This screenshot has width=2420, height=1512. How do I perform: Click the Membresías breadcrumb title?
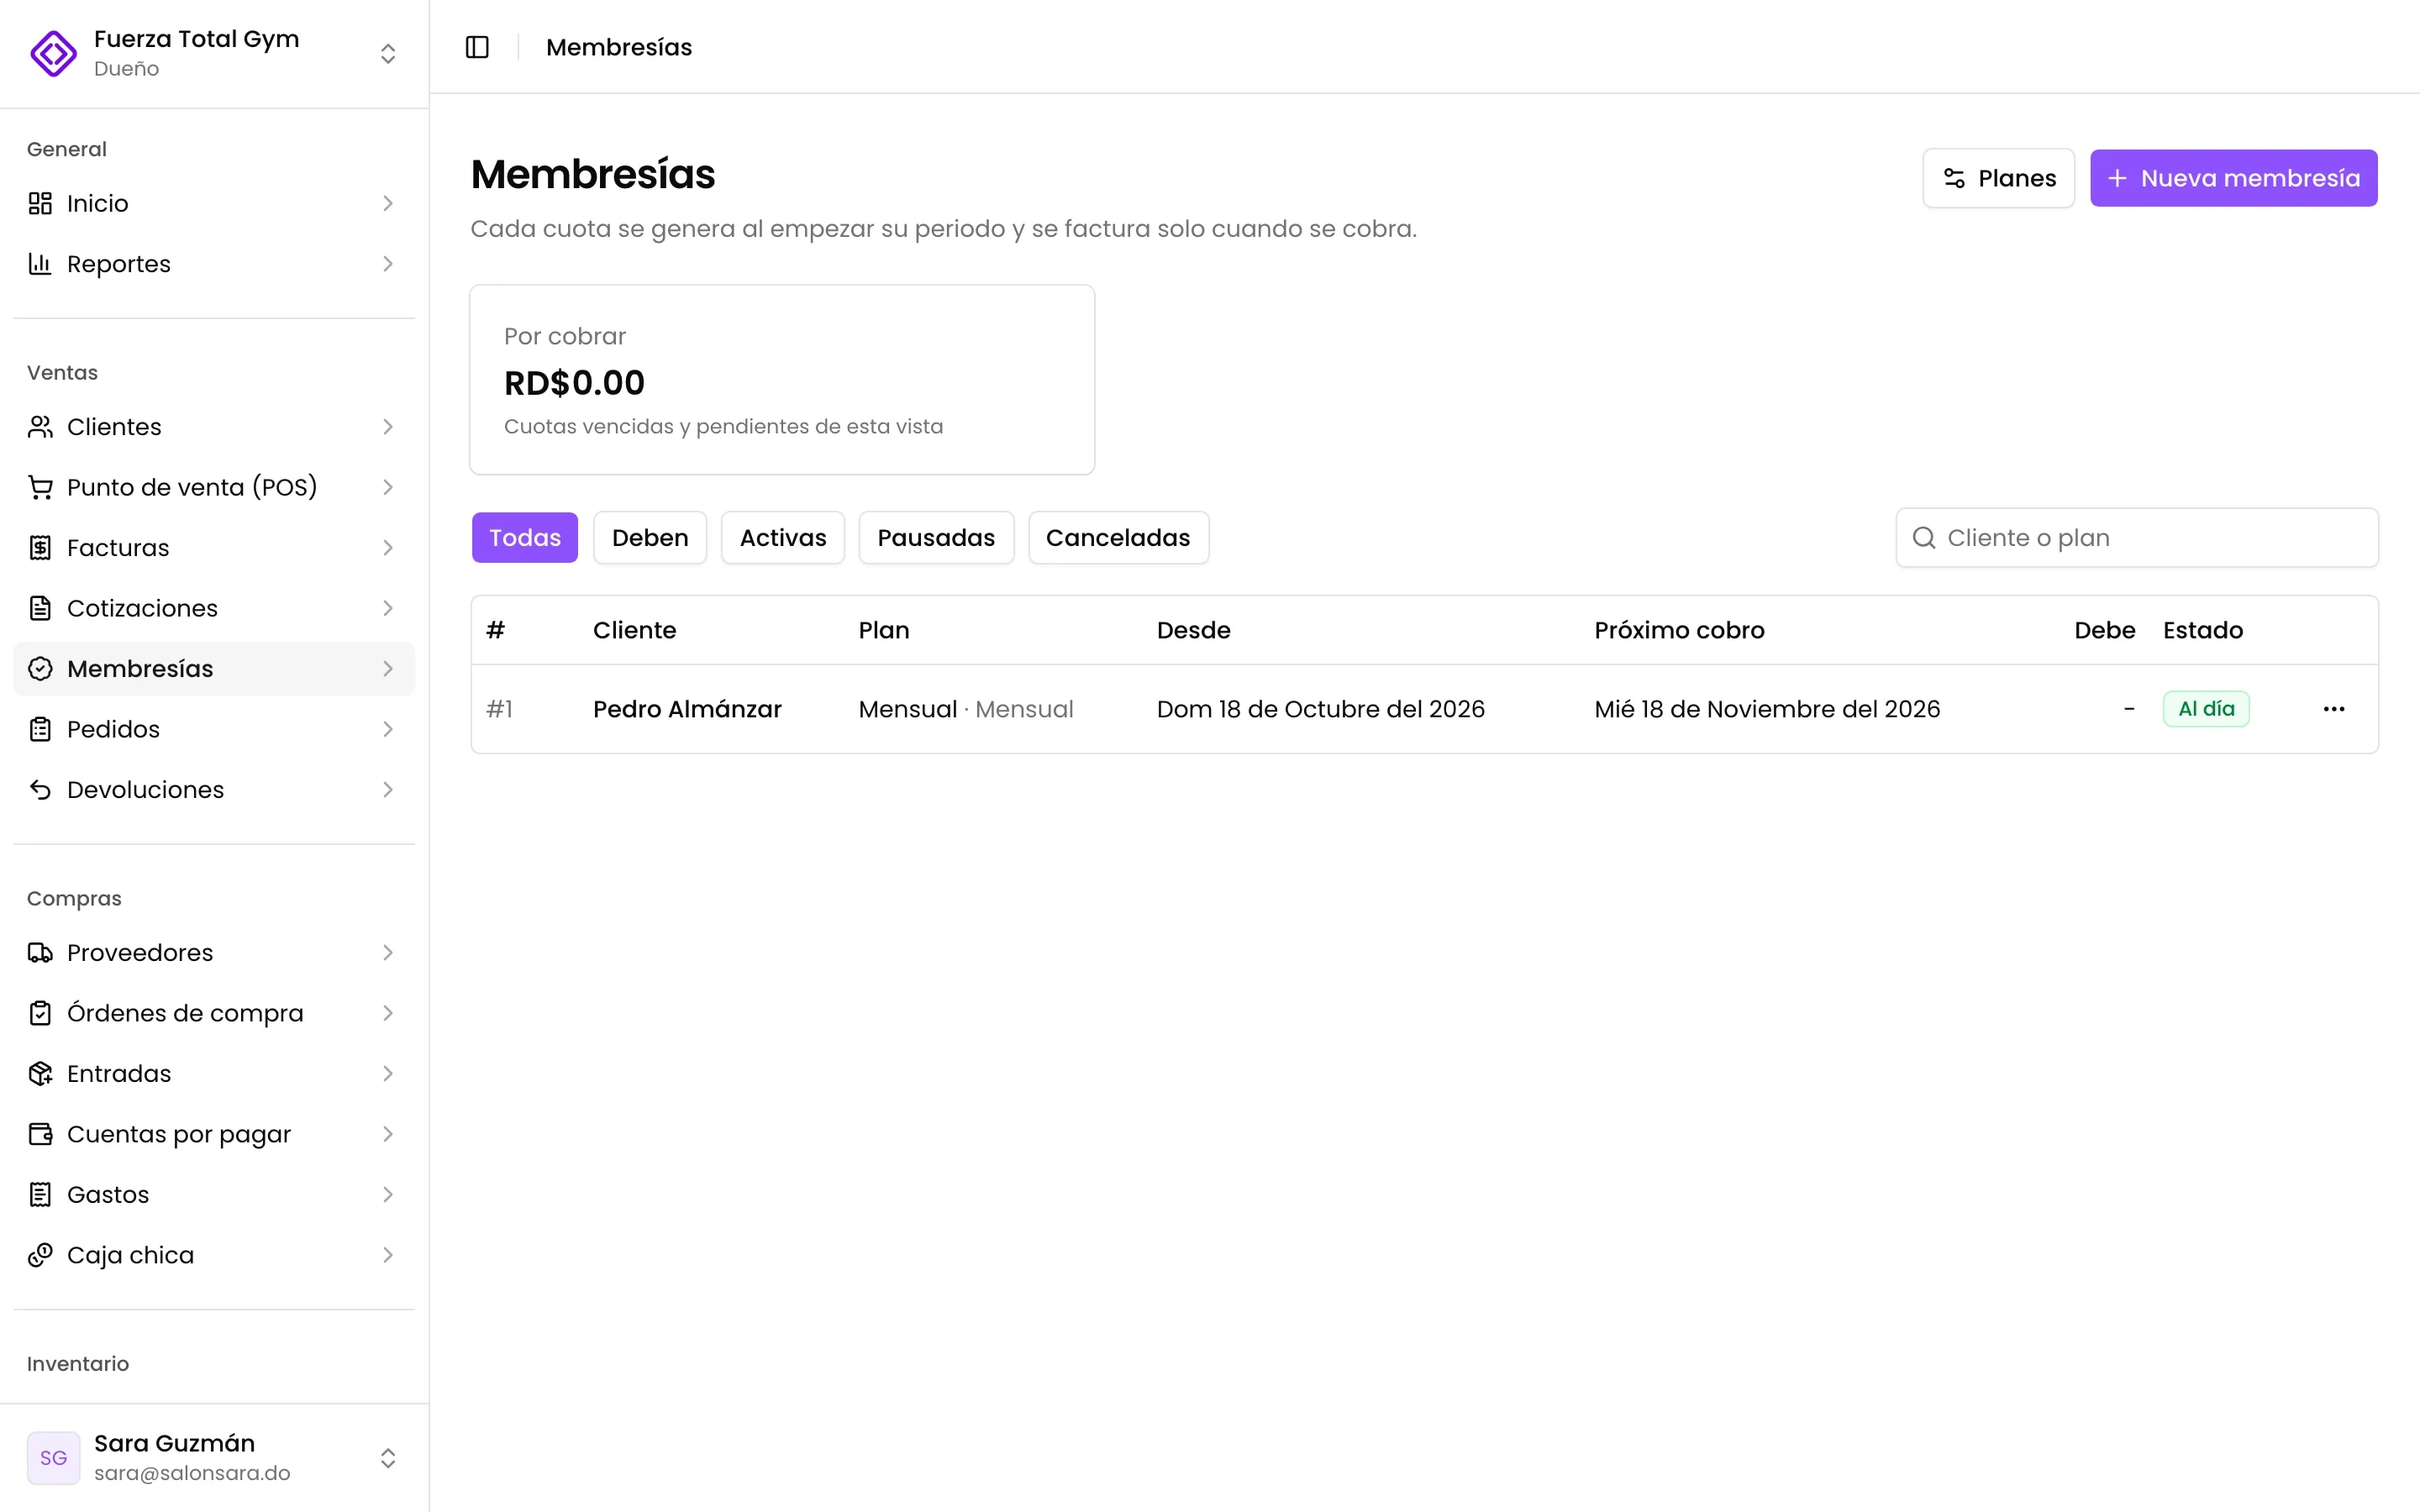pyautogui.click(x=619, y=47)
